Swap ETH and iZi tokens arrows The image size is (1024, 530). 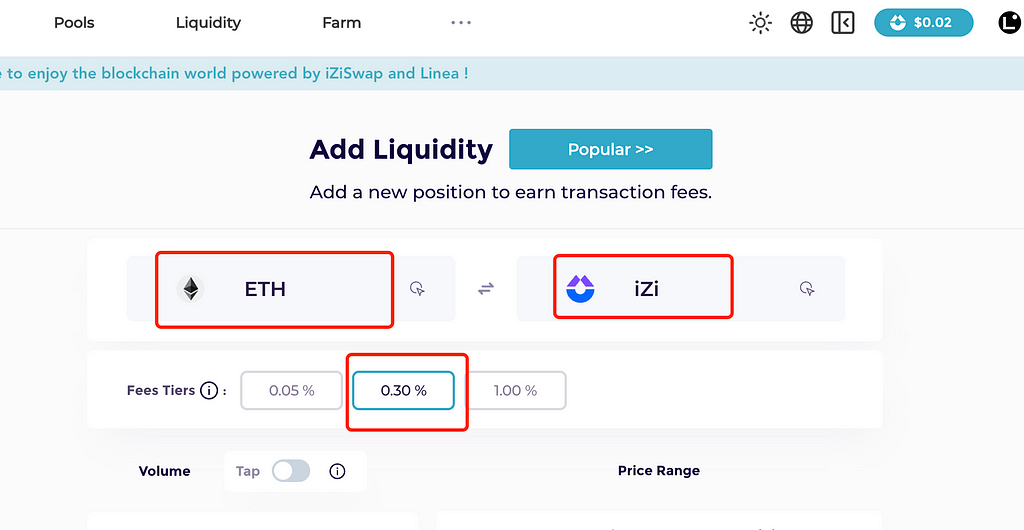coord(485,288)
